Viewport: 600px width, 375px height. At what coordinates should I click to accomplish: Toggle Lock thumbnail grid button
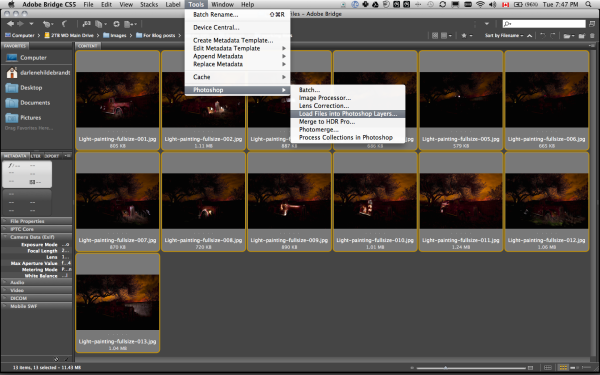click(x=548, y=368)
